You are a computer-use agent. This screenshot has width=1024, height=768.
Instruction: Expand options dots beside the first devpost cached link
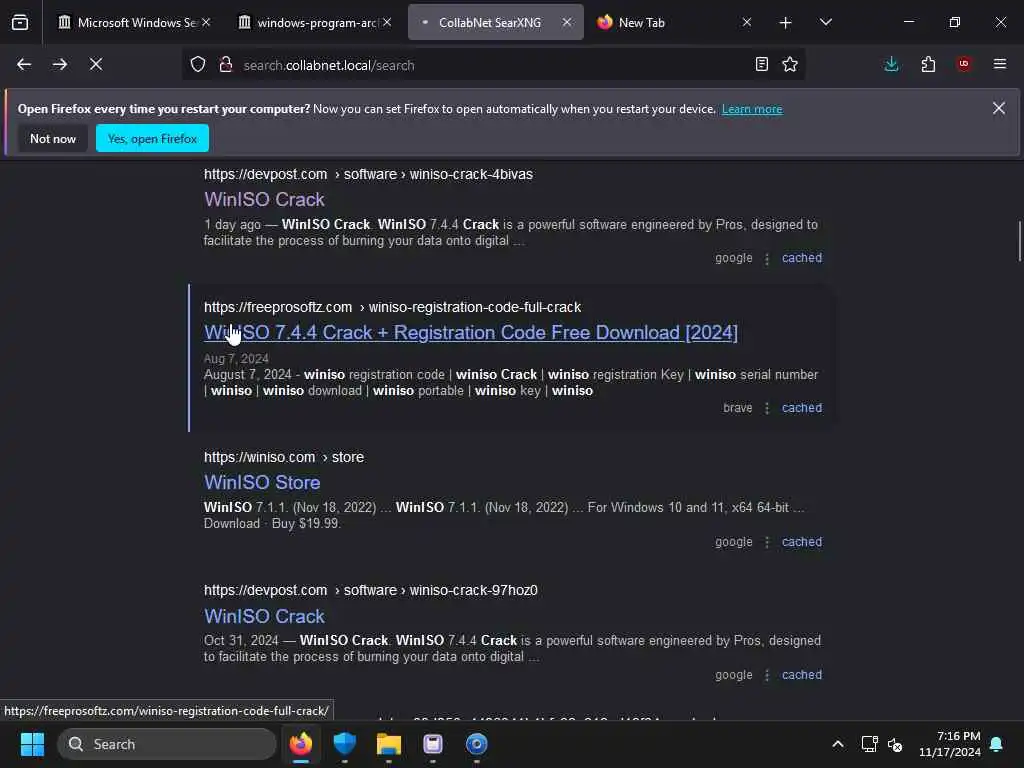[x=767, y=259]
